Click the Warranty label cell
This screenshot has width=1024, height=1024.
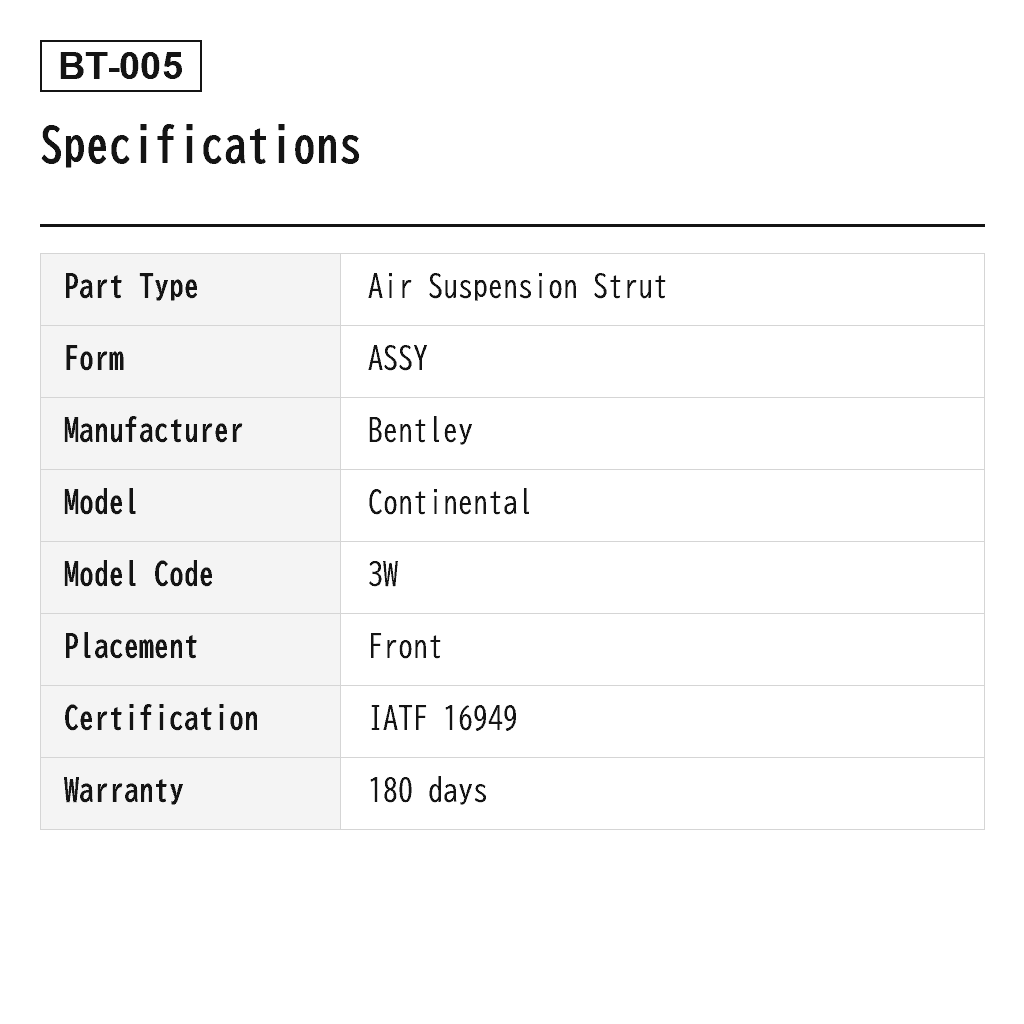tap(191, 793)
